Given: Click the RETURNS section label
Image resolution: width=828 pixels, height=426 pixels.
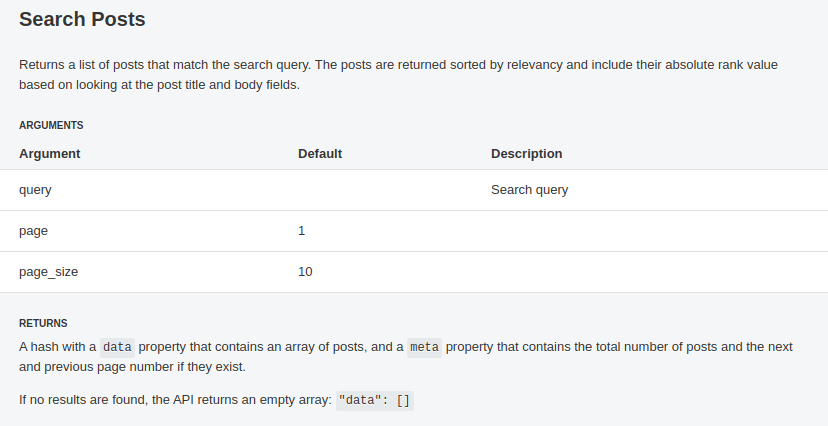Looking at the screenshot, I should tap(43, 323).
